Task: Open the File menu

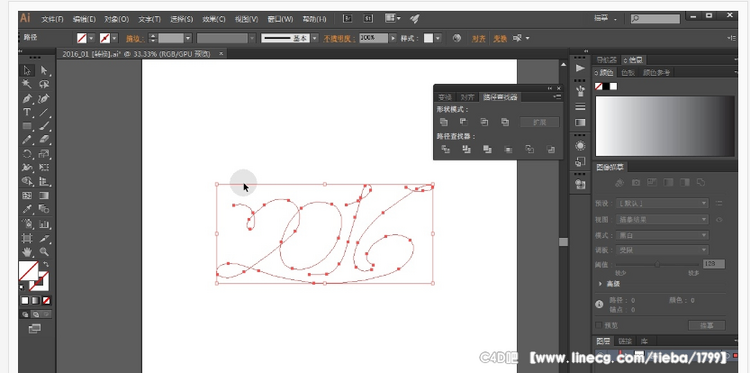Action: pyautogui.click(x=52, y=20)
